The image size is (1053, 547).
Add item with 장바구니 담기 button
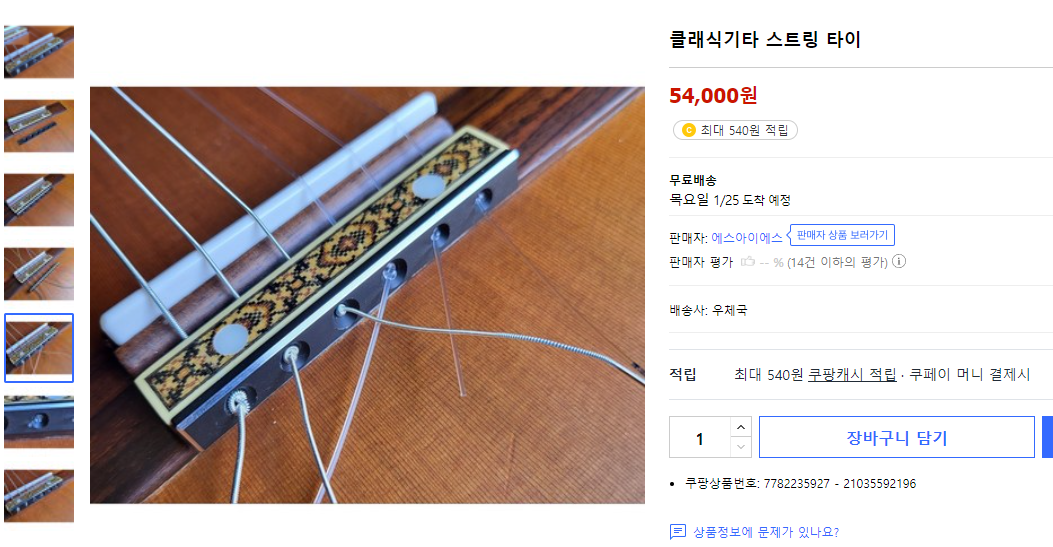coord(896,438)
